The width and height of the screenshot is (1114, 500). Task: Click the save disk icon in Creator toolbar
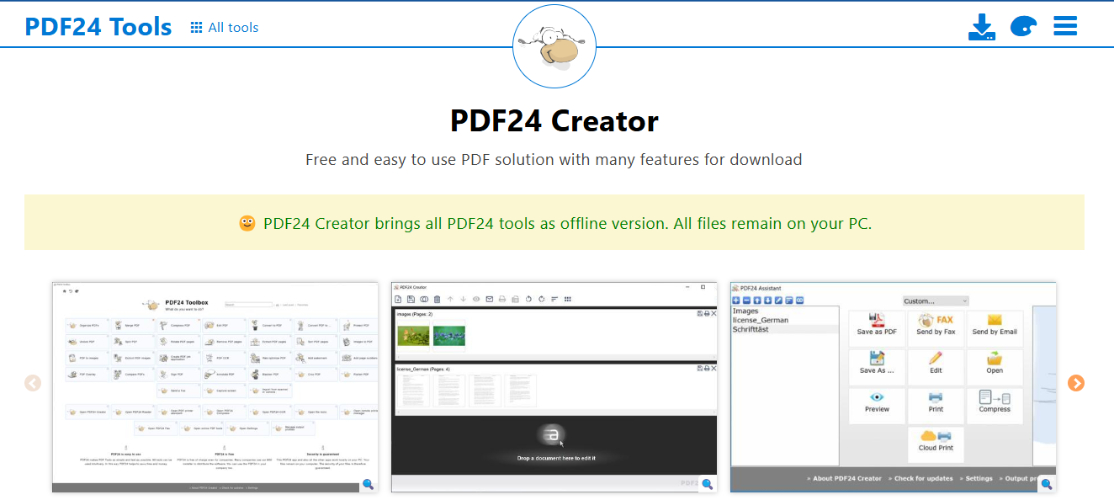(411, 300)
